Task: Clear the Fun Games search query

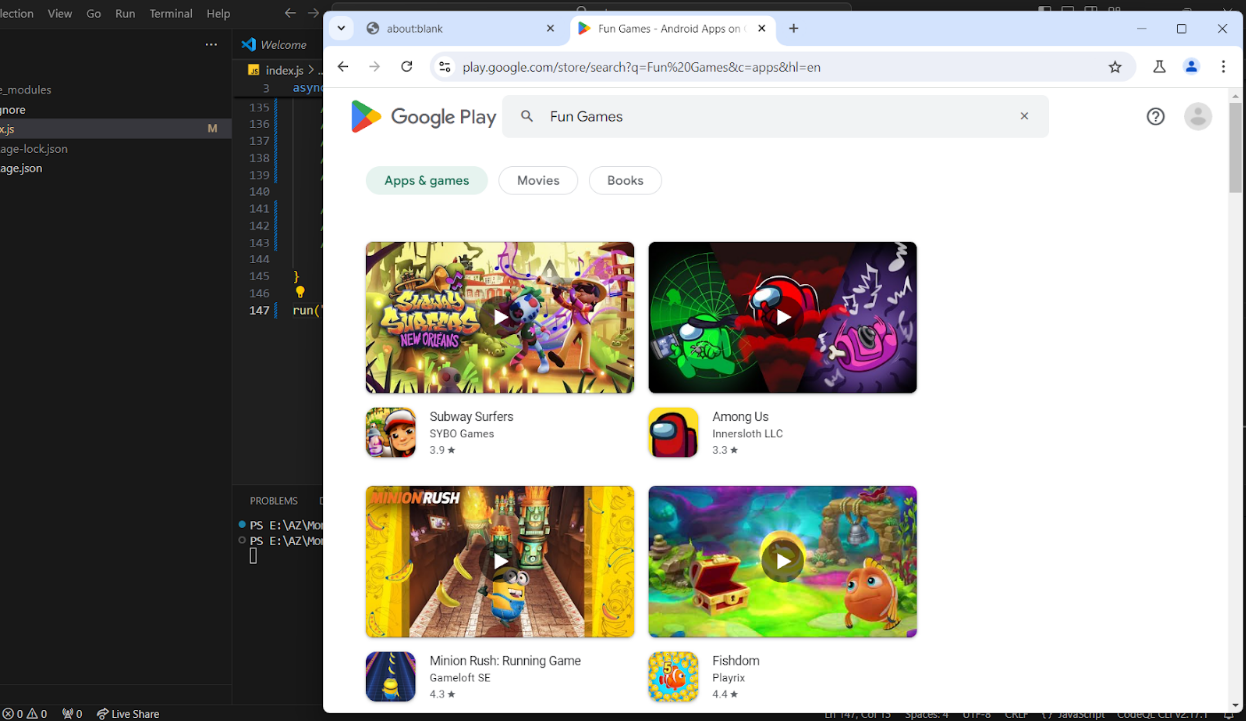Action: (1024, 116)
